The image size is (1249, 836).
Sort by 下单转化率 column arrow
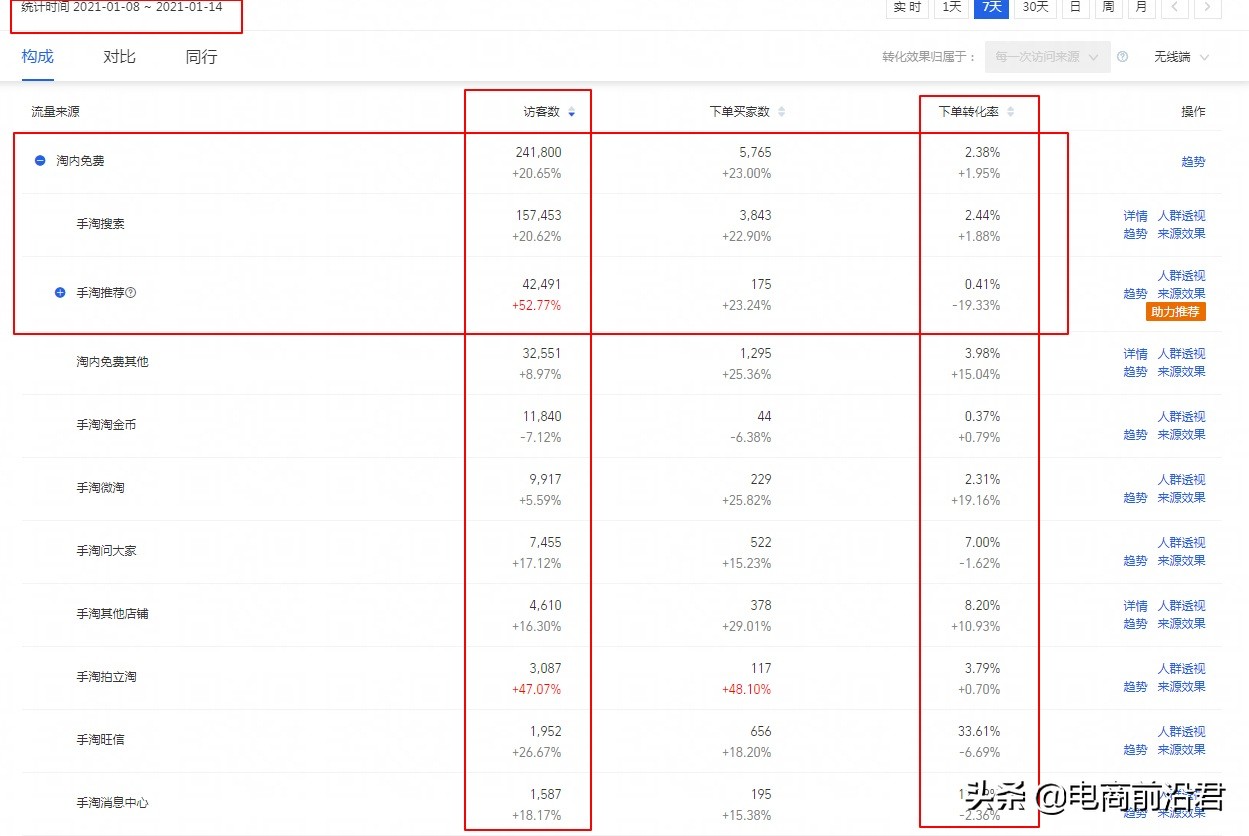(1011, 112)
